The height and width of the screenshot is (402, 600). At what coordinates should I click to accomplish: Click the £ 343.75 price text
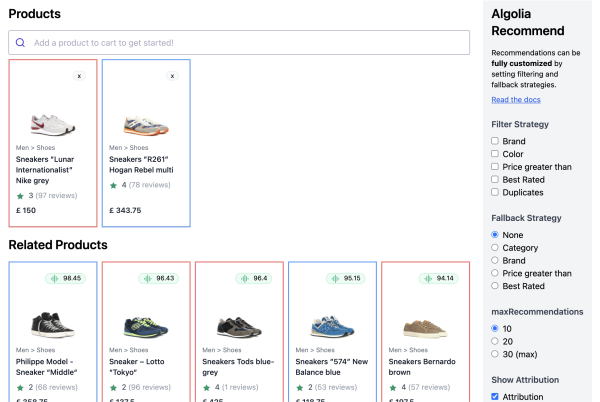click(125, 210)
